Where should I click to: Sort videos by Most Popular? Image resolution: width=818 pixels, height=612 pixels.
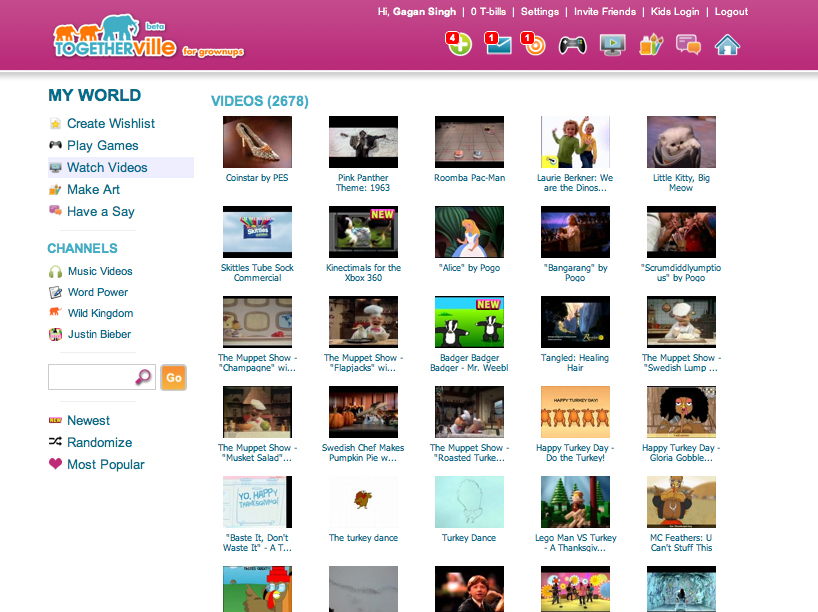tap(105, 464)
